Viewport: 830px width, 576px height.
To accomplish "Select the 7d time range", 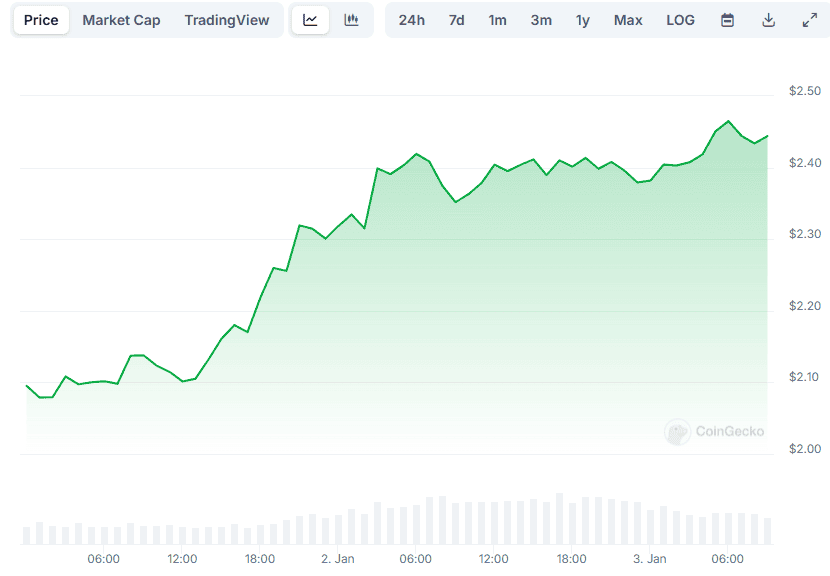I will pos(456,20).
